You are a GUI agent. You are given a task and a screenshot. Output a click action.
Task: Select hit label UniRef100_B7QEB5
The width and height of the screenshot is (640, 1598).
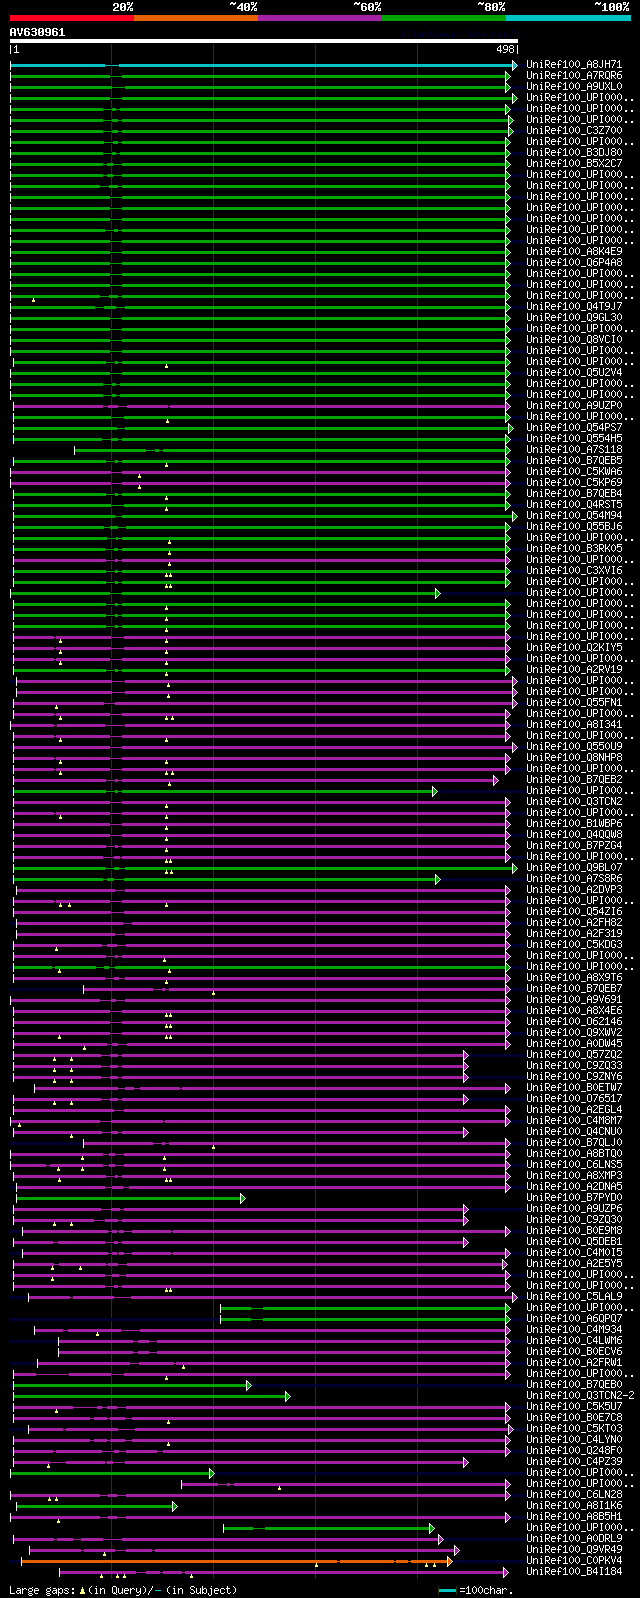click(x=574, y=461)
